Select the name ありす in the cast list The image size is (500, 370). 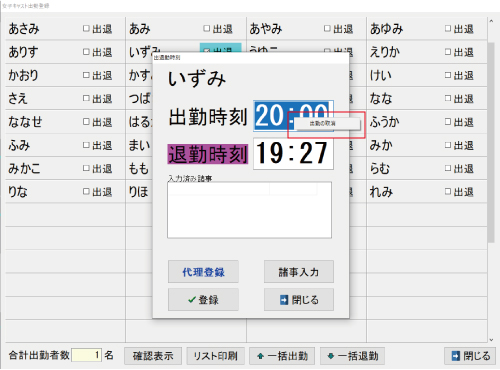coord(23,52)
